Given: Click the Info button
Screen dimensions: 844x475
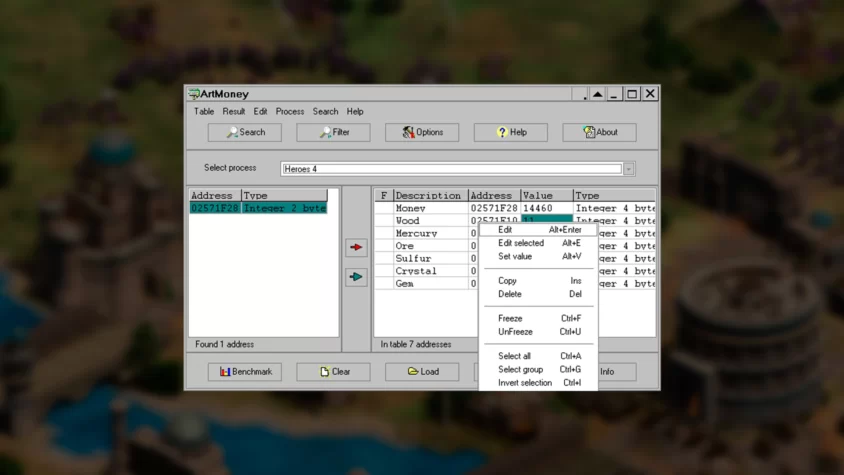Looking at the screenshot, I should click(x=617, y=372).
